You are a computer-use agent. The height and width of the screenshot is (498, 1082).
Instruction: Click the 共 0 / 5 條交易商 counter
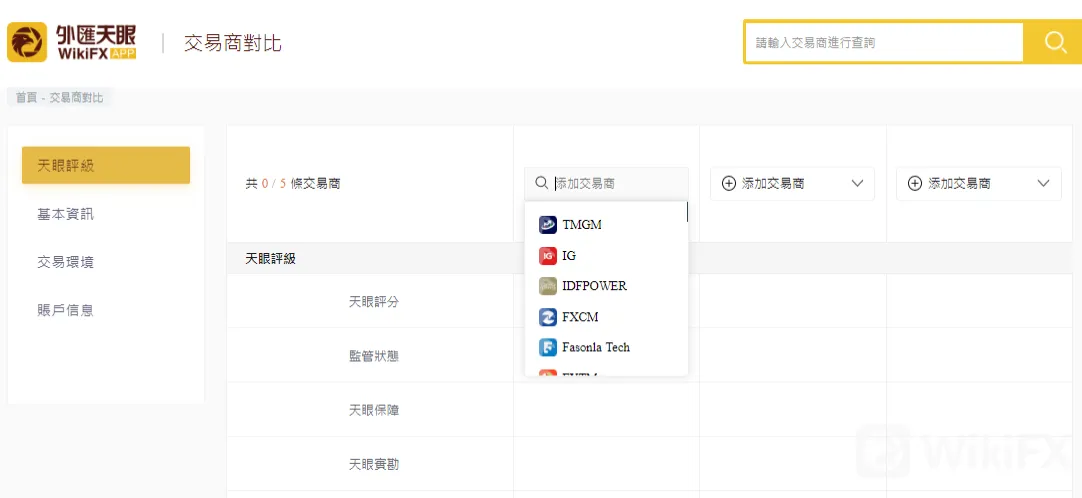tap(293, 184)
